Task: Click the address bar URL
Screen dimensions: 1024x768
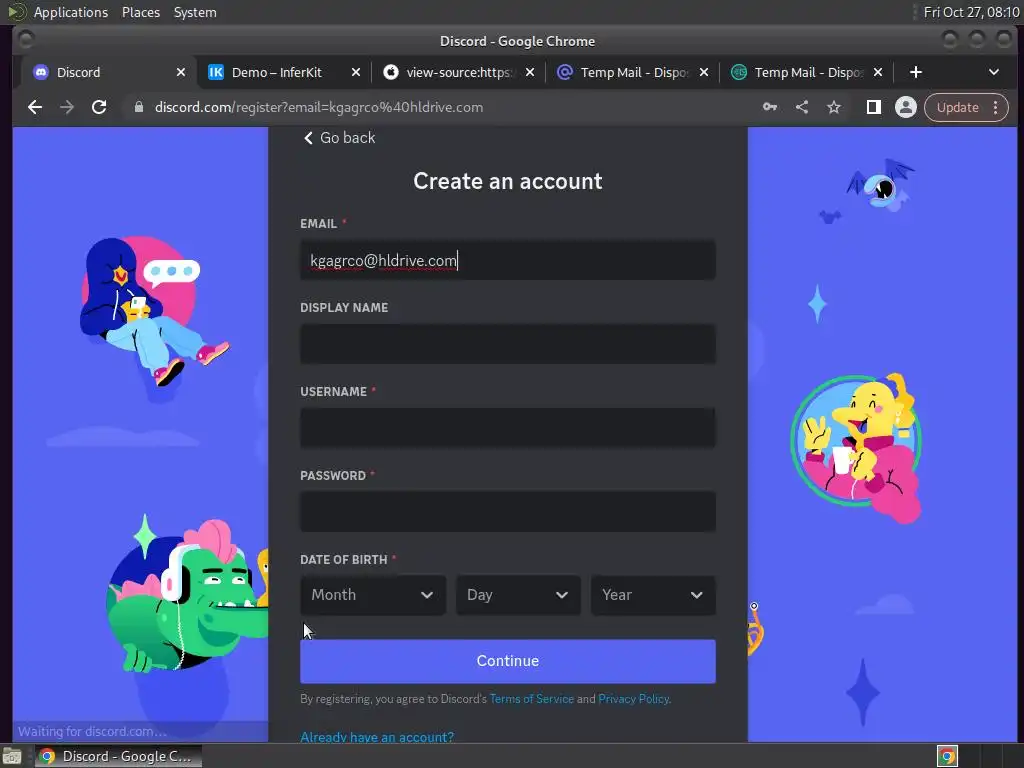Action: point(319,107)
